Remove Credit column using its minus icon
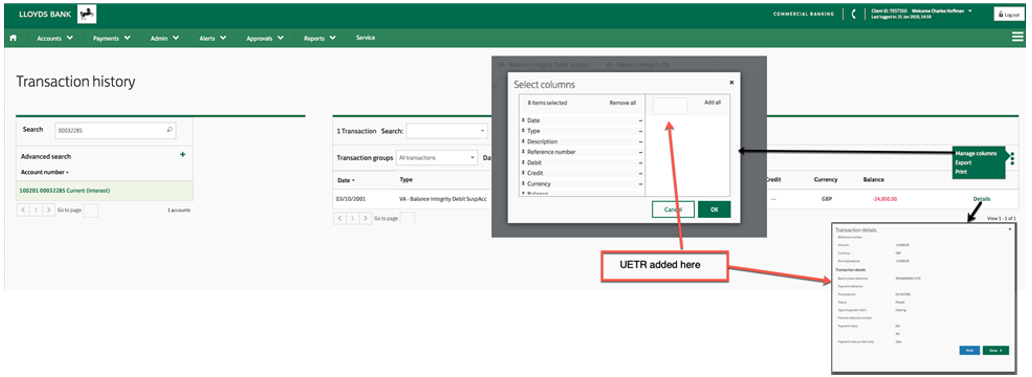The image size is (1032, 377). (x=640, y=174)
